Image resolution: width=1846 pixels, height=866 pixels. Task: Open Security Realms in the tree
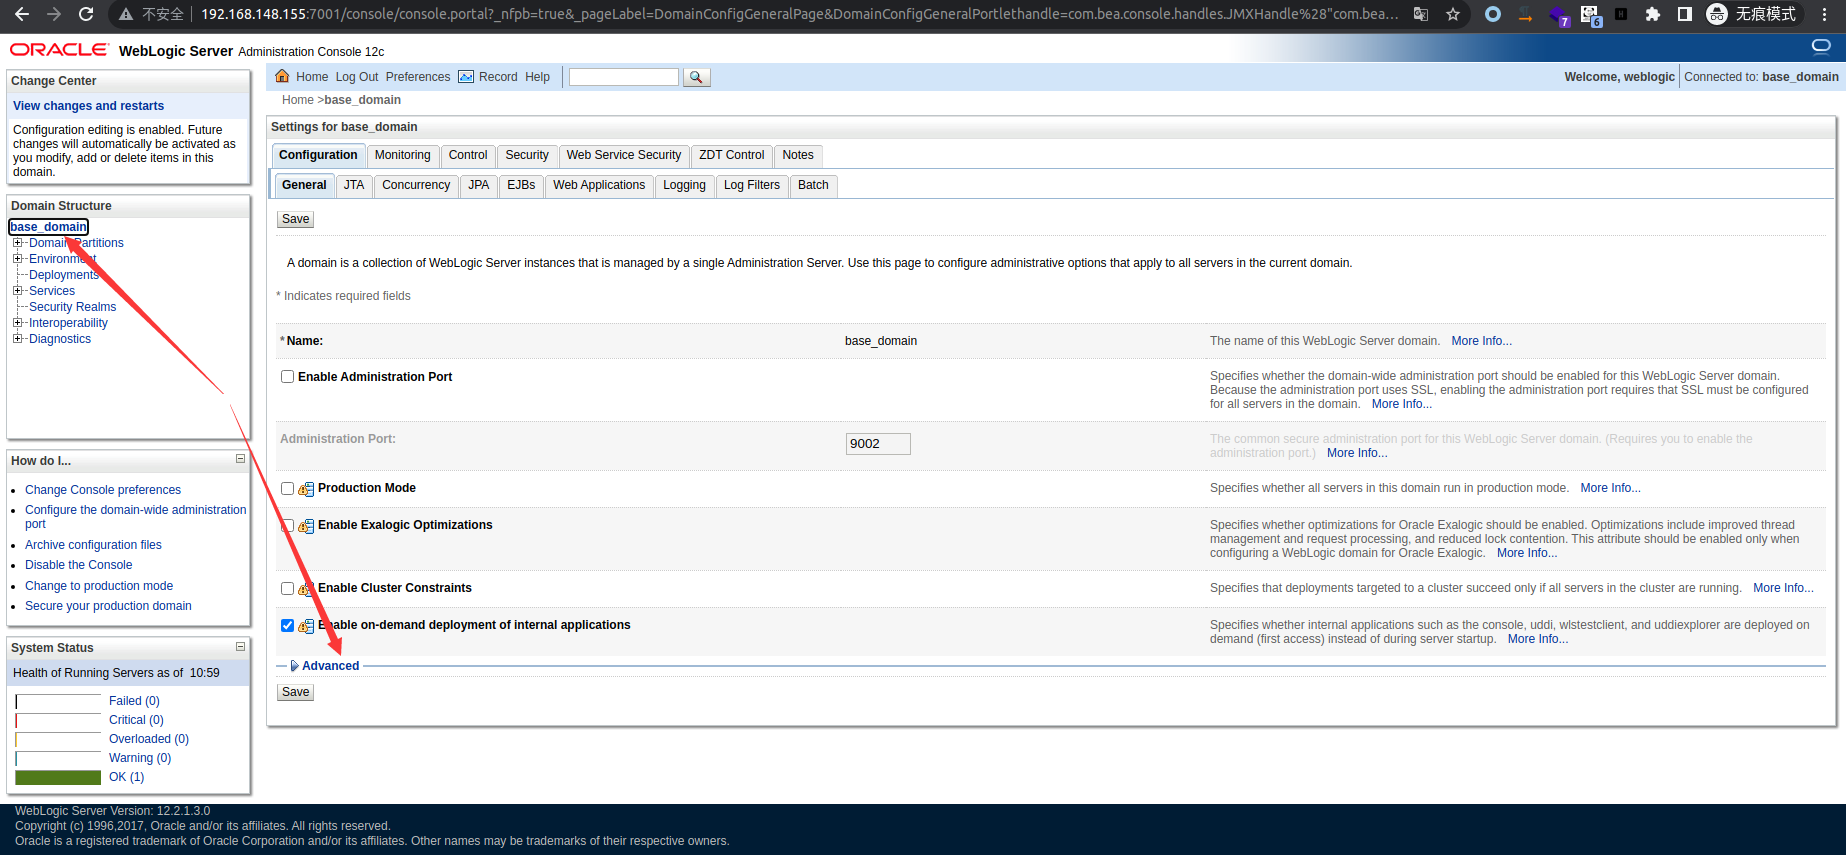click(x=72, y=307)
